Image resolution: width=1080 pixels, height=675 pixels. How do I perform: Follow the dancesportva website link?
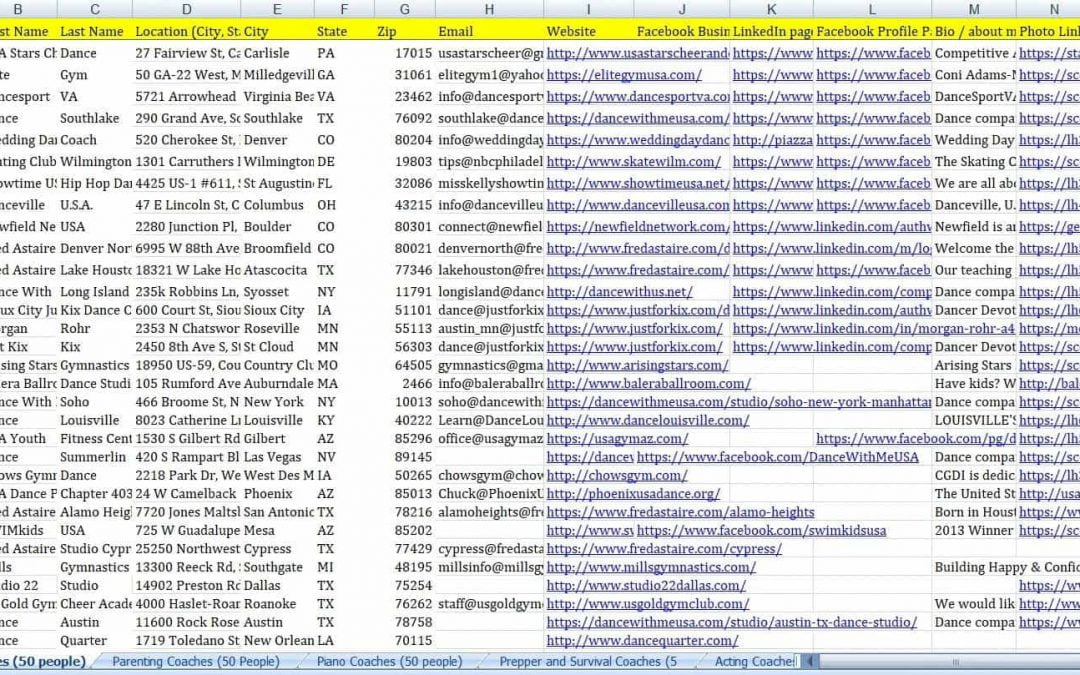[x=637, y=96]
